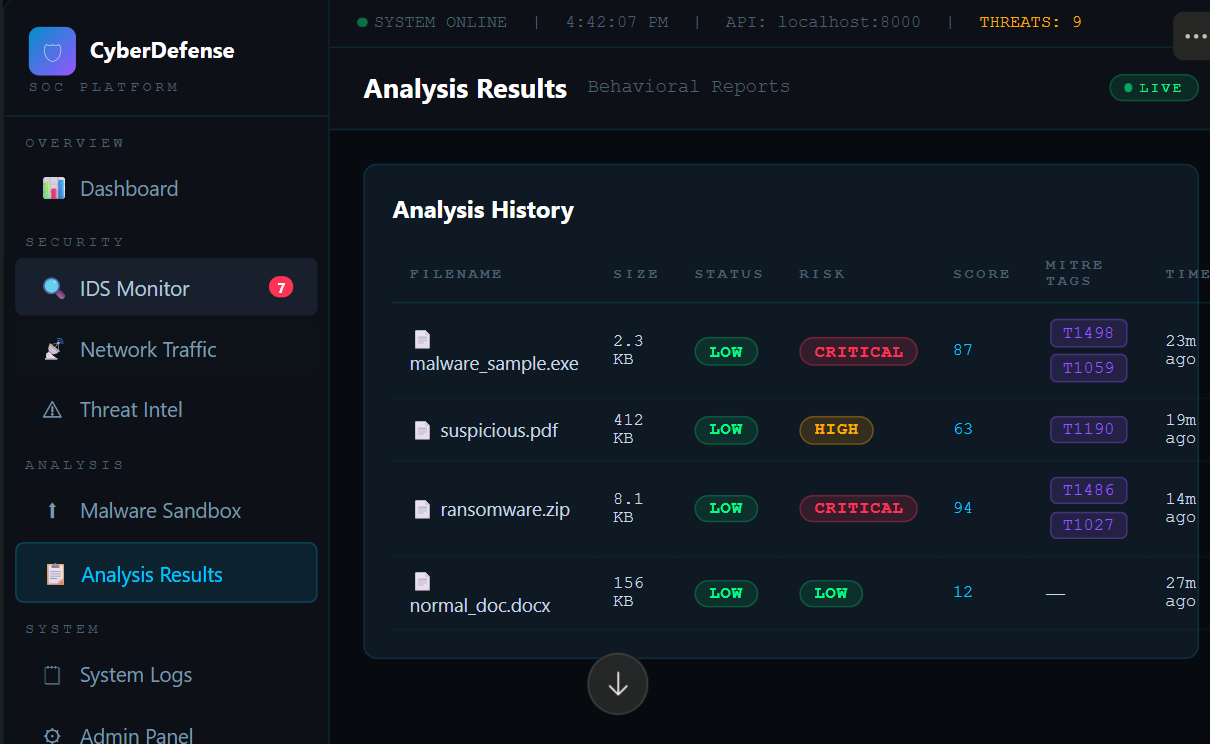Image resolution: width=1210 pixels, height=744 pixels.
Task: Go to IDS Monitor section
Action: point(166,288)
